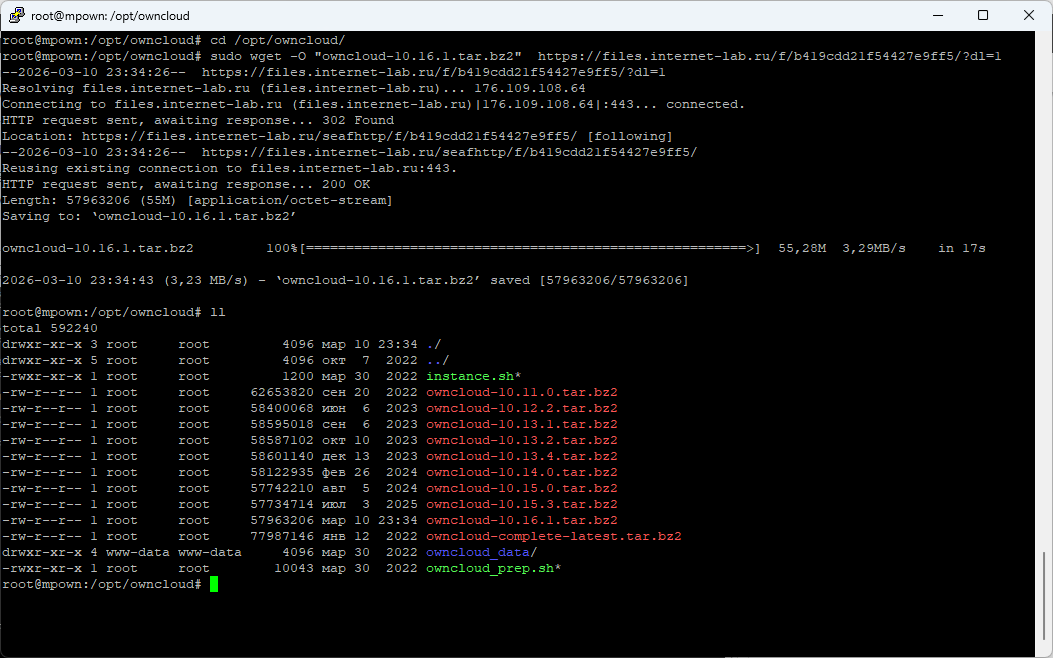Click the scrollbar down arrow

point(1044,650)
